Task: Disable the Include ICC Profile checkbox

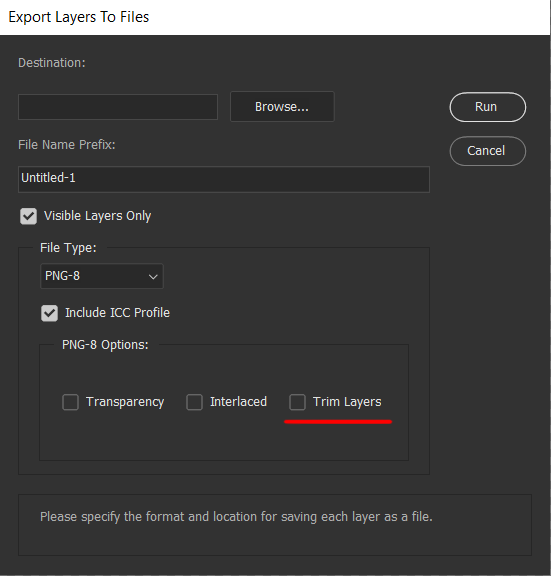Action: pyautogui.click(x=49, y=313)
